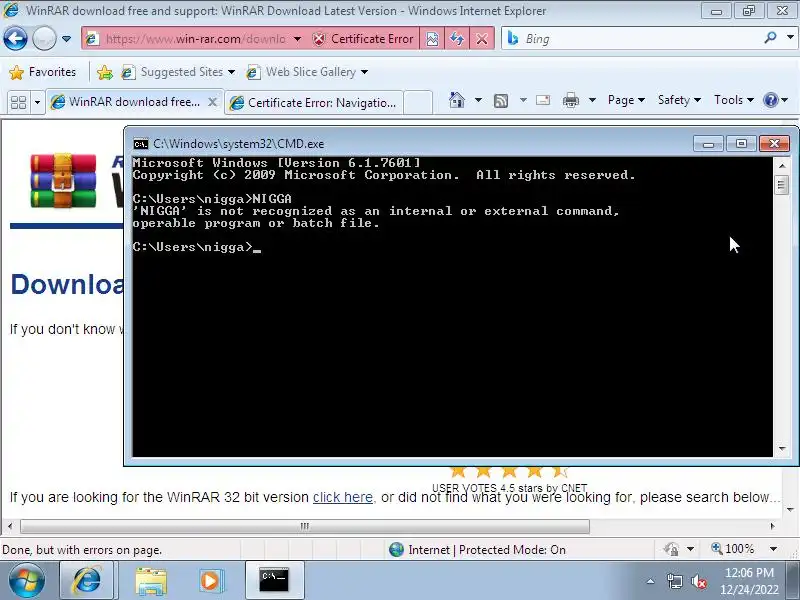Click the win-rar.com address bar
This screenshot has height=600, width=800.
tap(195, 39)
